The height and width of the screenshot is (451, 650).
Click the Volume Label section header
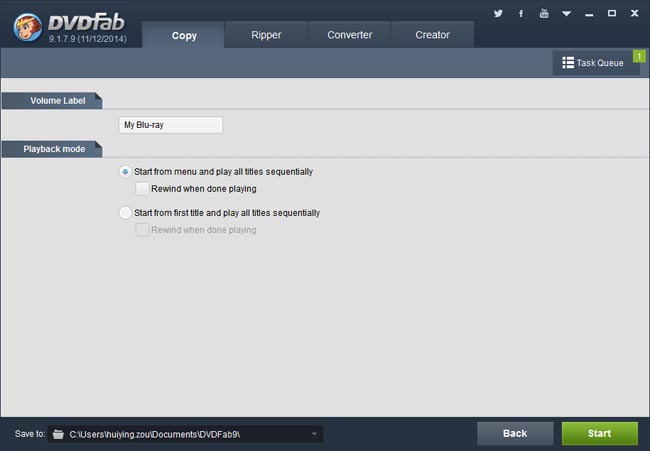pos(52,101)
